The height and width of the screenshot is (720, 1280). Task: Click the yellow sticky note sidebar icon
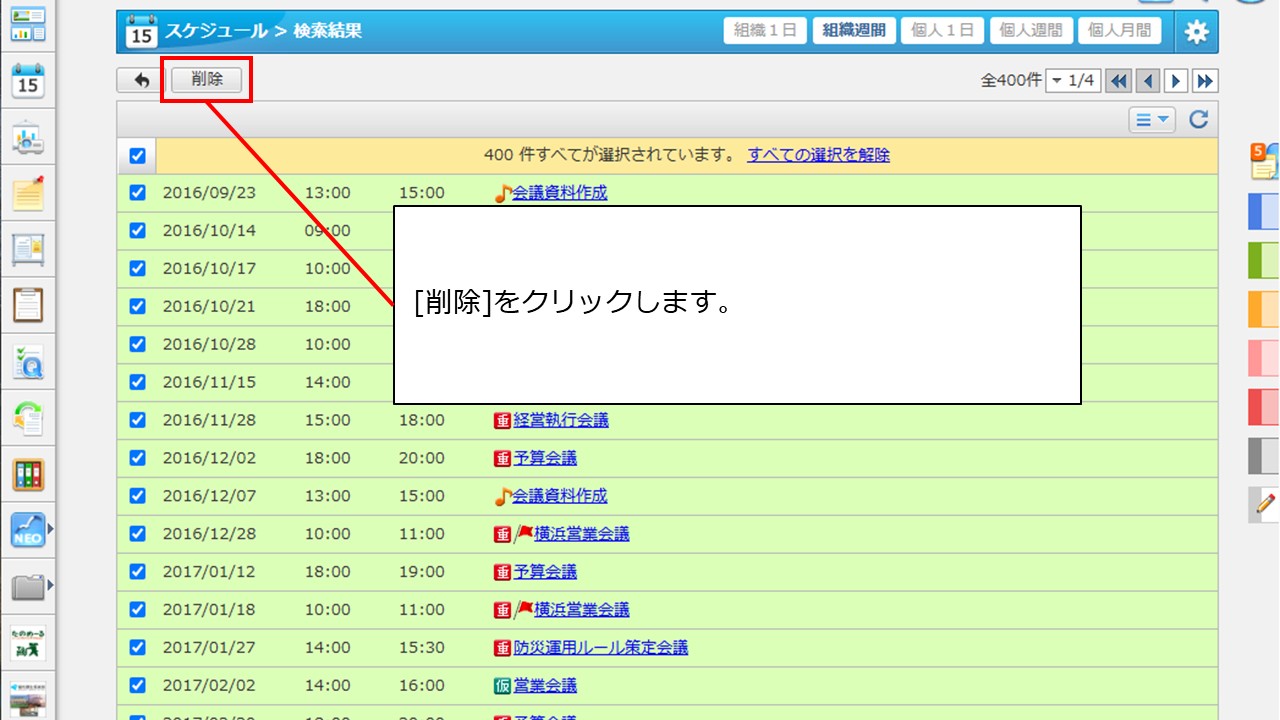coord(28,193)
